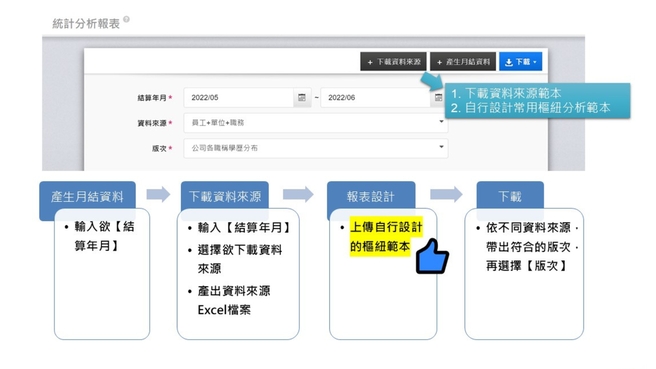The height and width of the screenshot is (369, 656).
Task: Expand the 資料來源 dropdown
Action: point(316,123)
